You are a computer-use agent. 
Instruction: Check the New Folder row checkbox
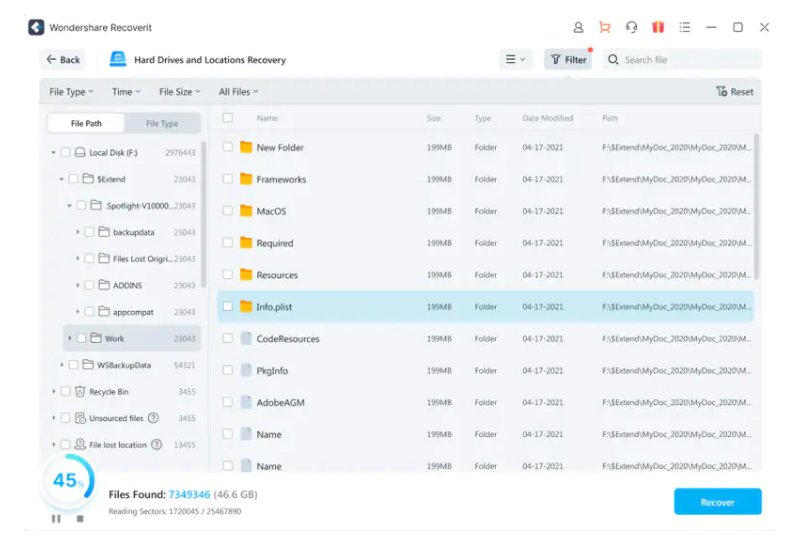[x=228, y=147]
